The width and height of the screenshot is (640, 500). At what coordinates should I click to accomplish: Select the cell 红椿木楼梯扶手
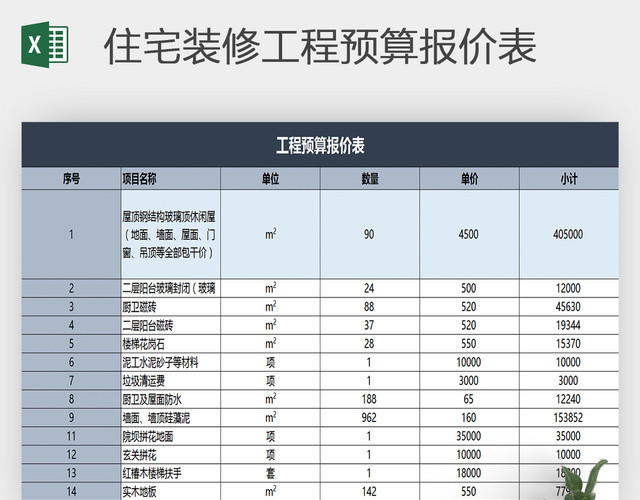pos(171,473)
